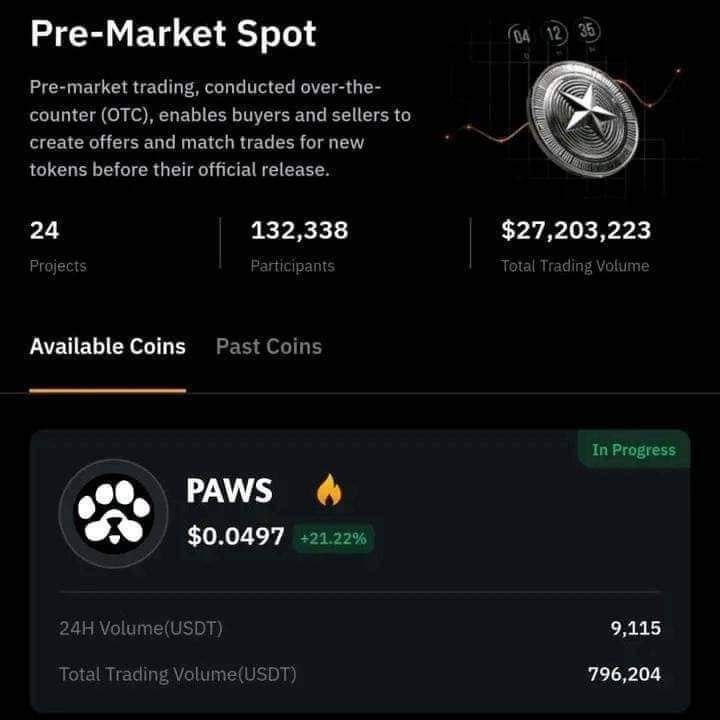Click the orange fire hot icon
The height and width of the screenshot is (720, 720).
tap(328, 490)
